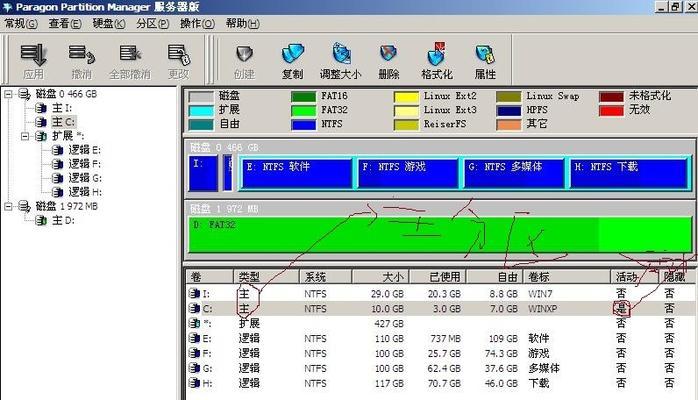Screen dimensions: 698x400
Task: Select the E: NTFS 软件 partition block
Action: tap(296, 173)
